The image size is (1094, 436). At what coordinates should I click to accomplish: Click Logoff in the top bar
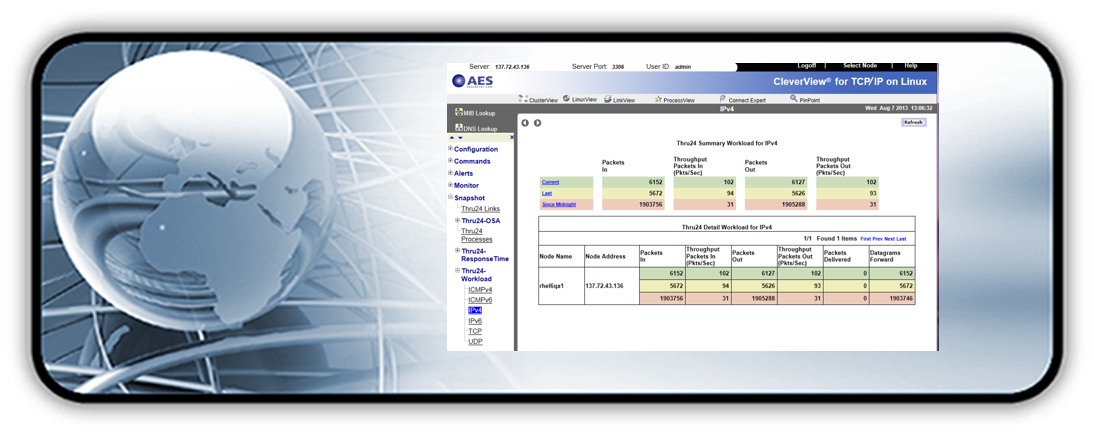(807, 66)
